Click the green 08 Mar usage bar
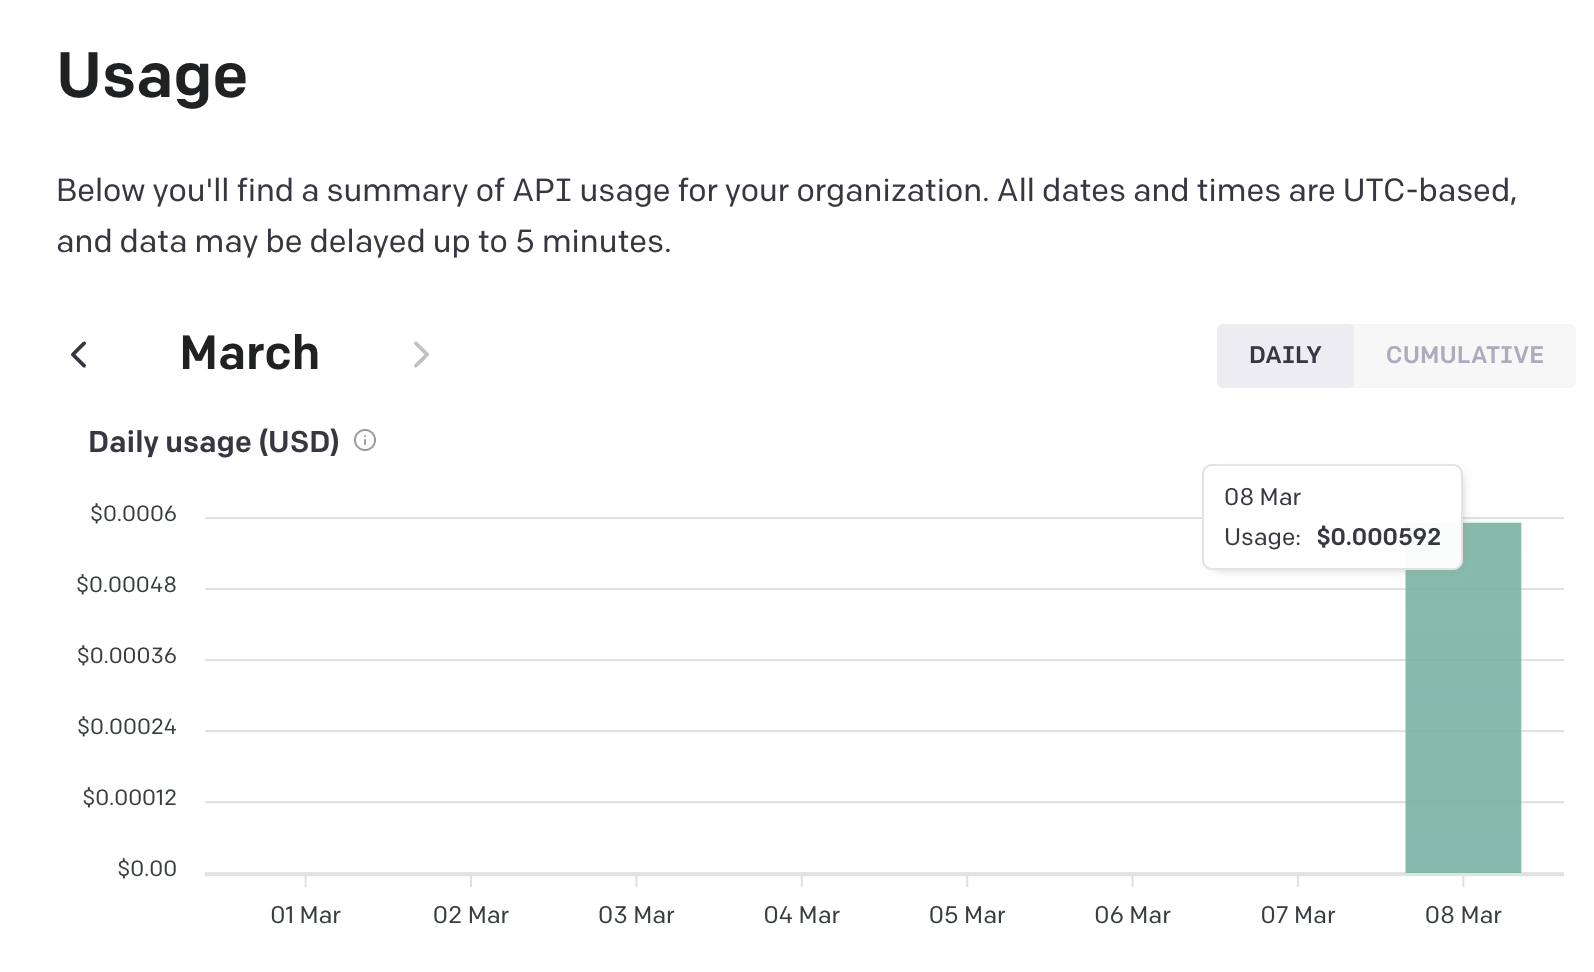The height and width of the screenshot is (972, 1594). click(x=1462, y=720)
